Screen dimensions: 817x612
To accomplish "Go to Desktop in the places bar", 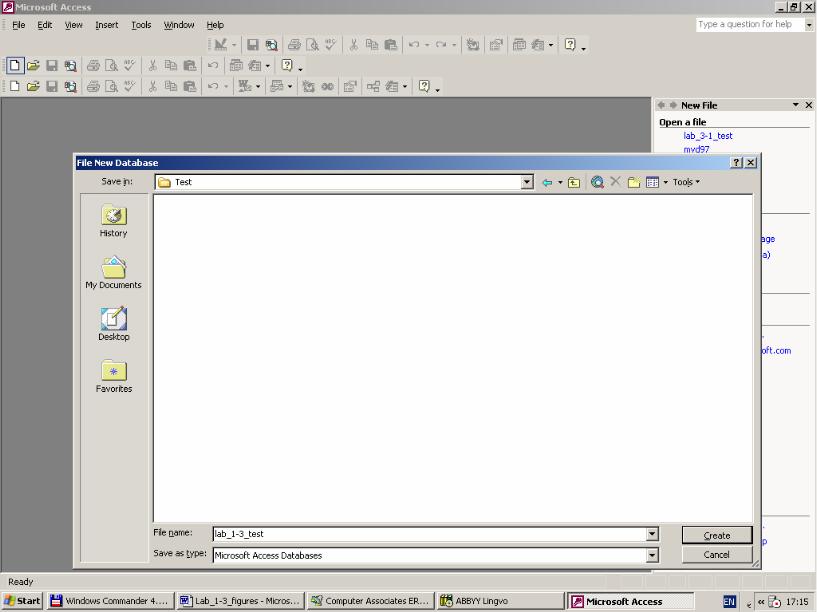I will click(114, 324).
